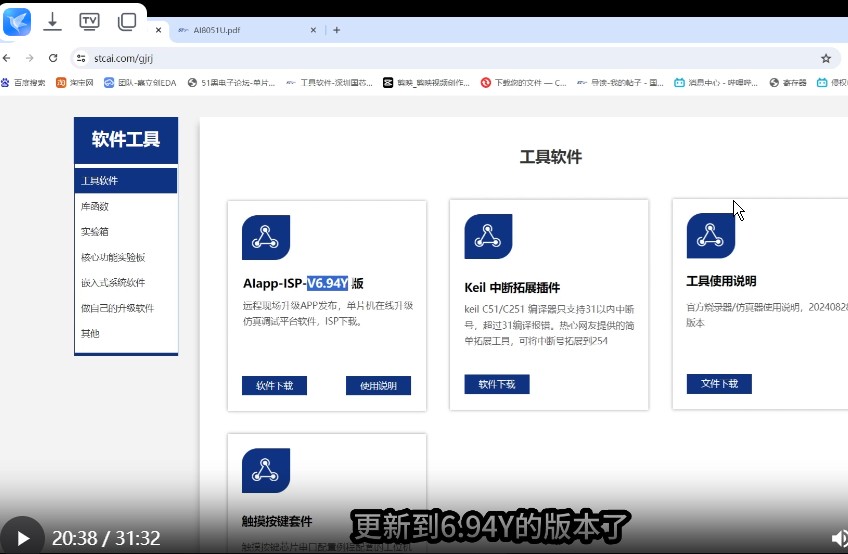Click the 触摸按键套件 title
848x554 pixels.
[x=277, y=522]
